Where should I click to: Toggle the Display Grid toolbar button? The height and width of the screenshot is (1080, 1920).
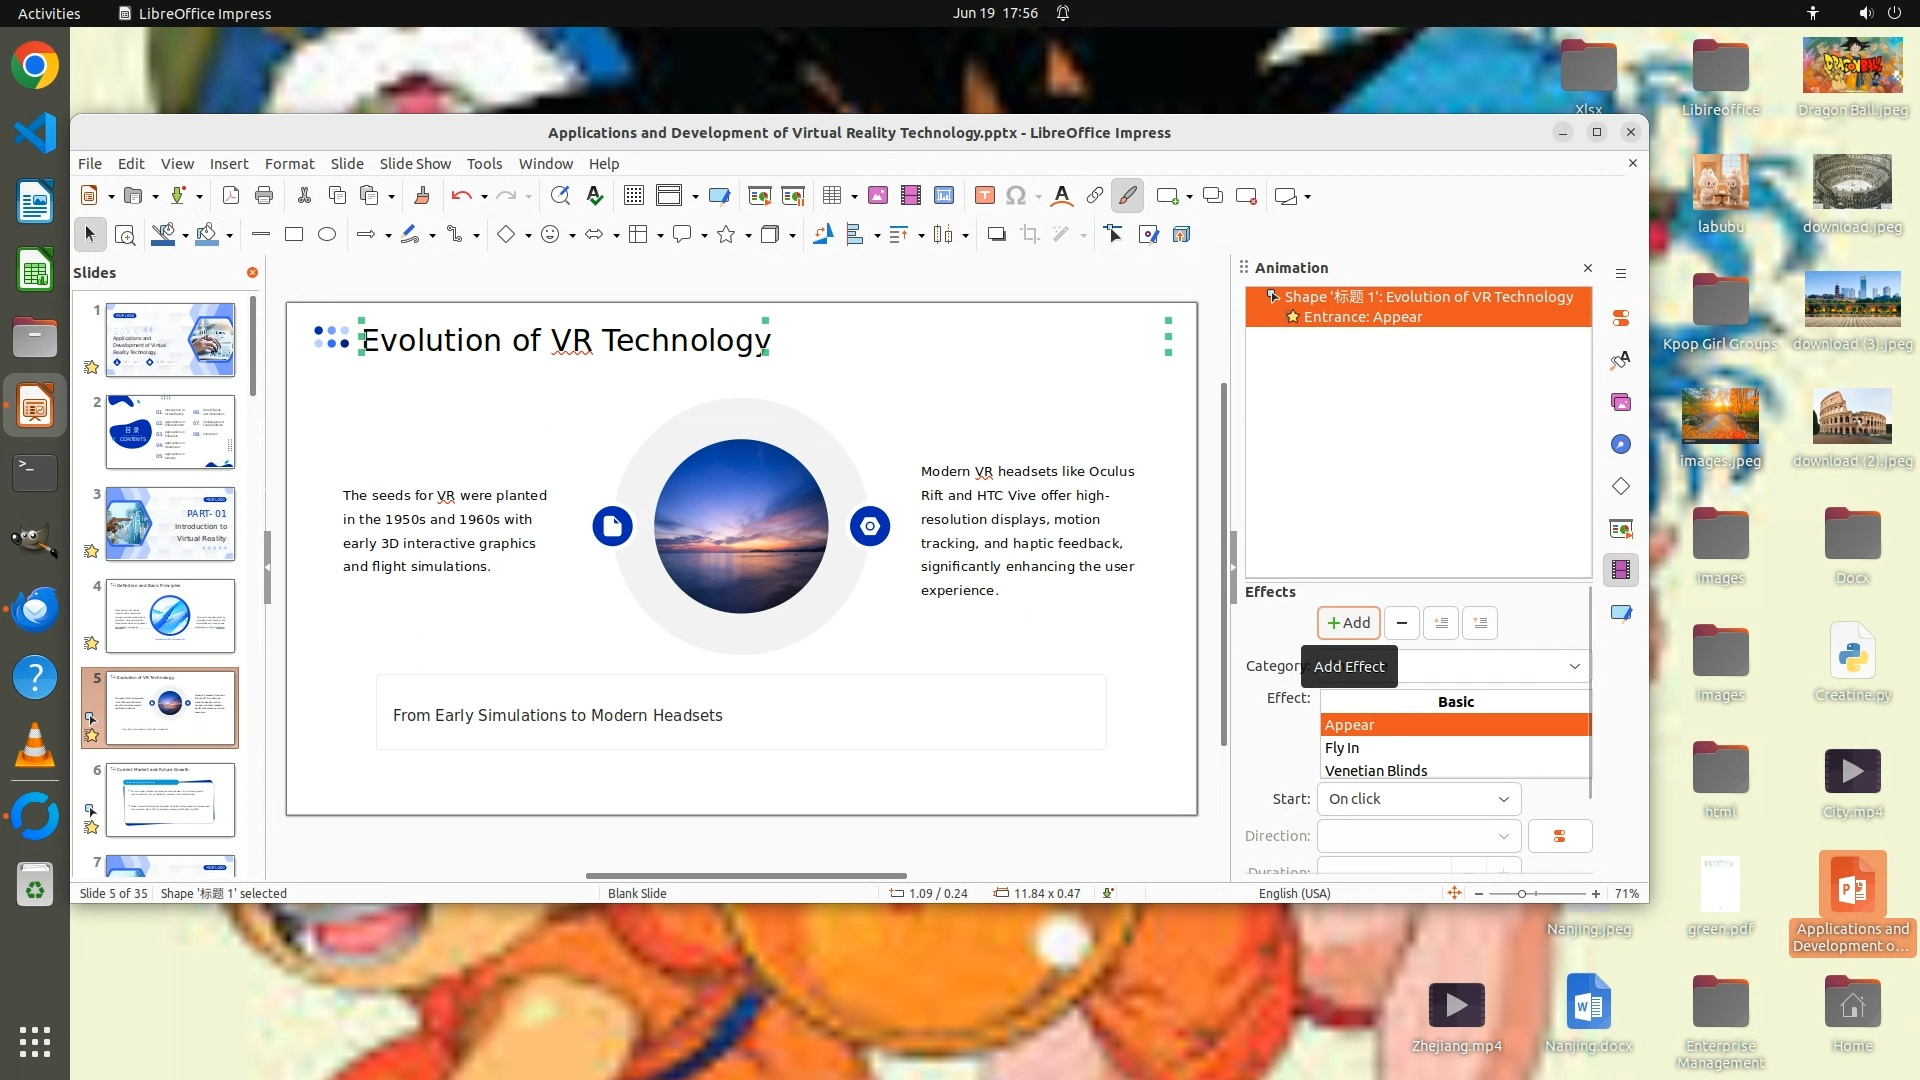[x=633, y=196]
